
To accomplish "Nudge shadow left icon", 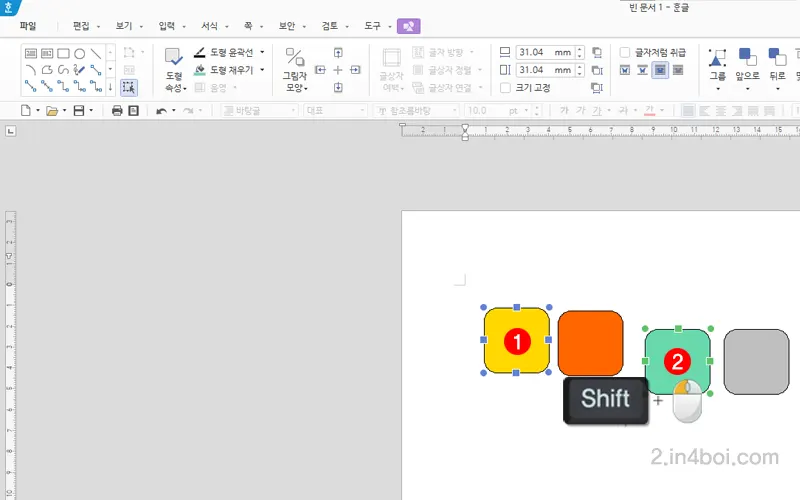I will pyautogui.click(x=320, y=70).
